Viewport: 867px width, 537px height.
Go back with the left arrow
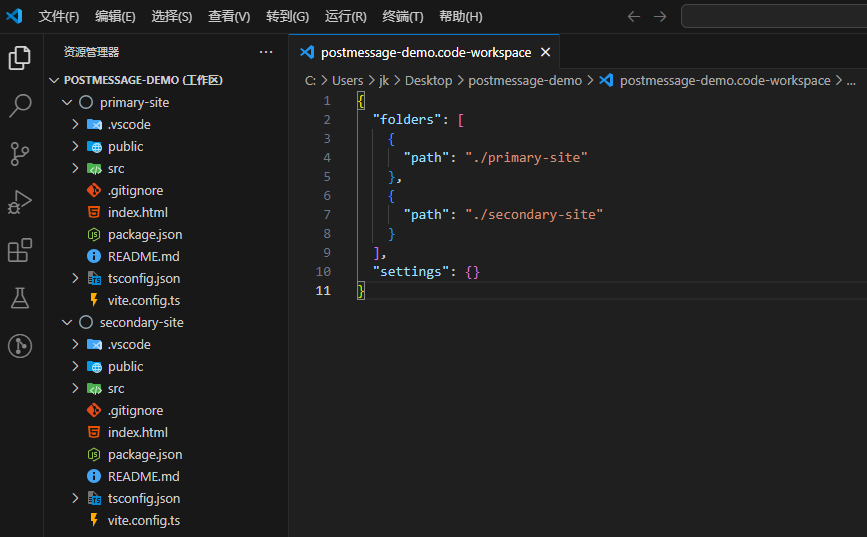[634, 17]
